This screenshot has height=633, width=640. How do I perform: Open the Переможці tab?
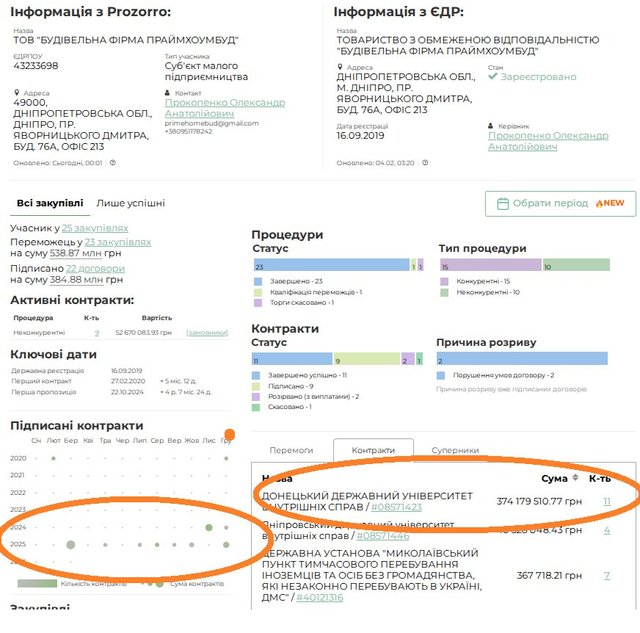[291, 450]
